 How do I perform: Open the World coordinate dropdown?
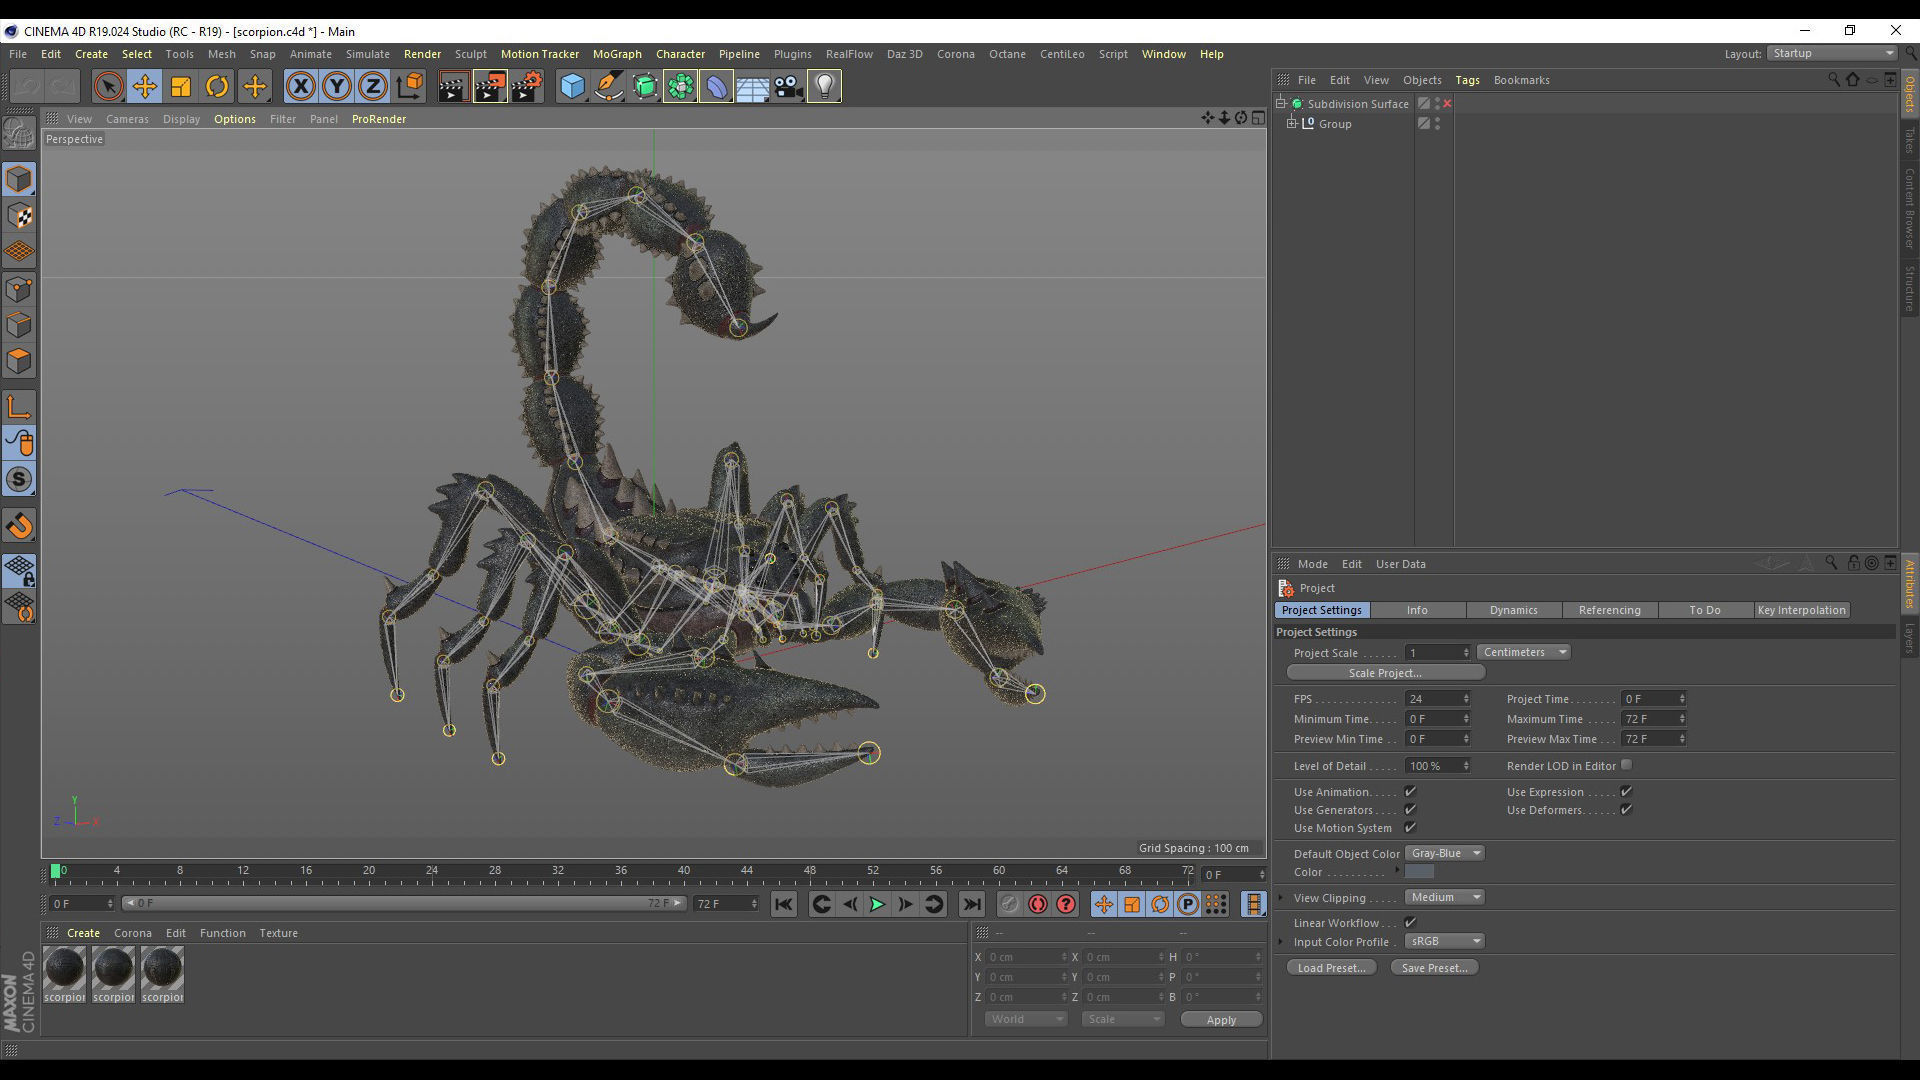coord(1025,1019)
